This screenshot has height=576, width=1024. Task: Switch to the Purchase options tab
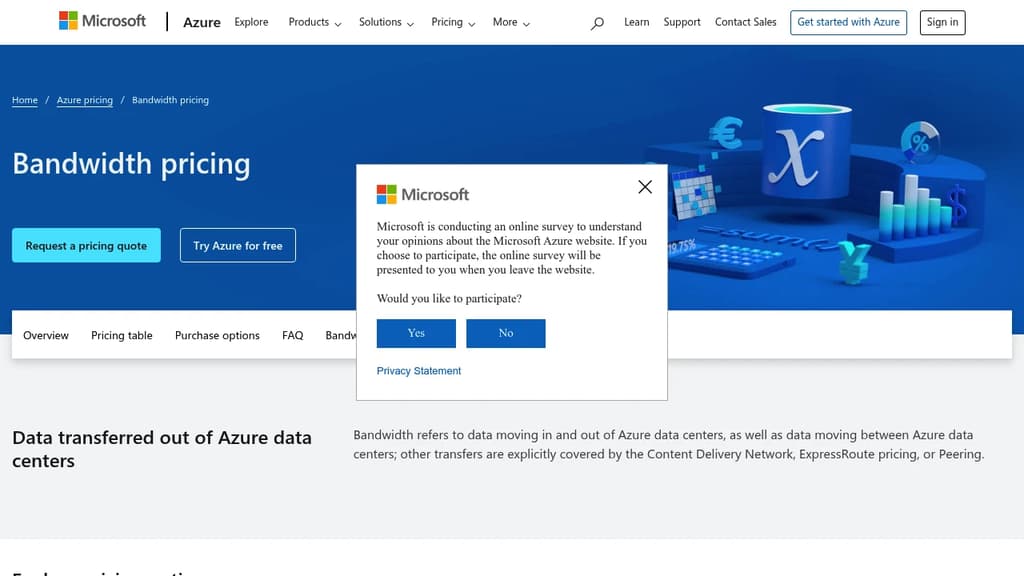pyautogui.click(x=217, y=335)
